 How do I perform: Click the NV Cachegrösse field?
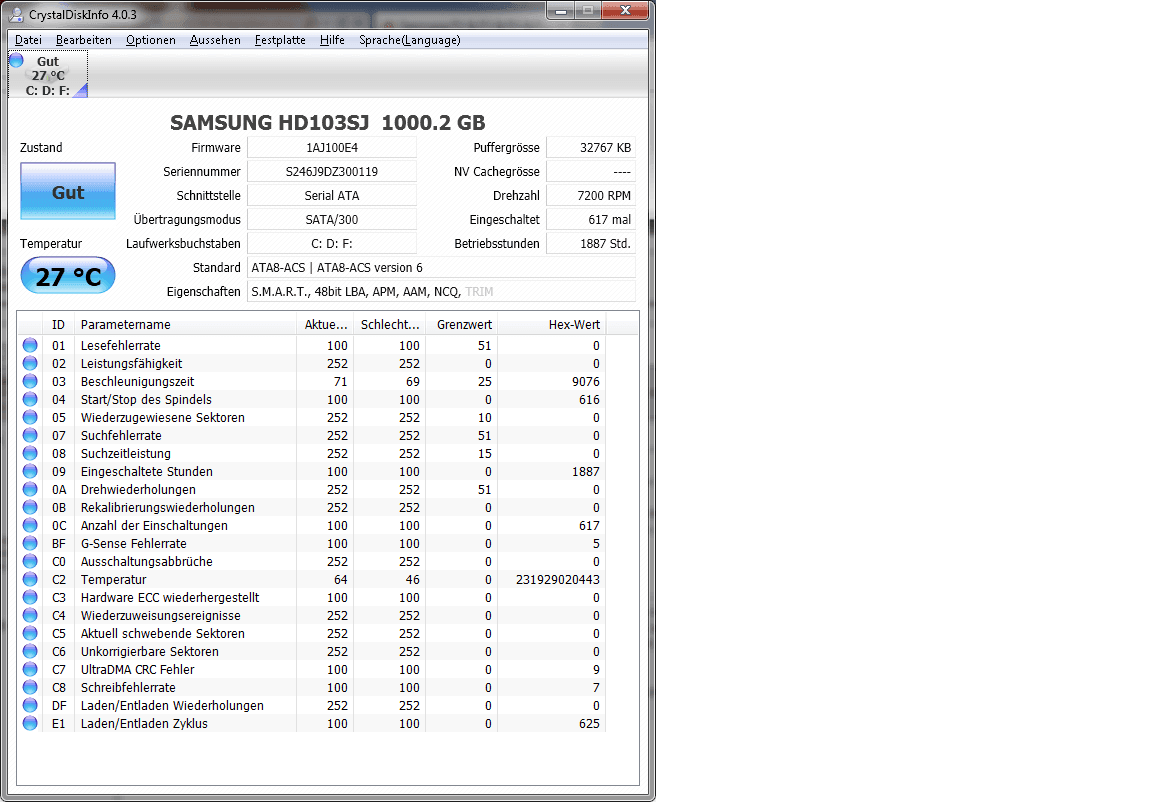(591, 171)
